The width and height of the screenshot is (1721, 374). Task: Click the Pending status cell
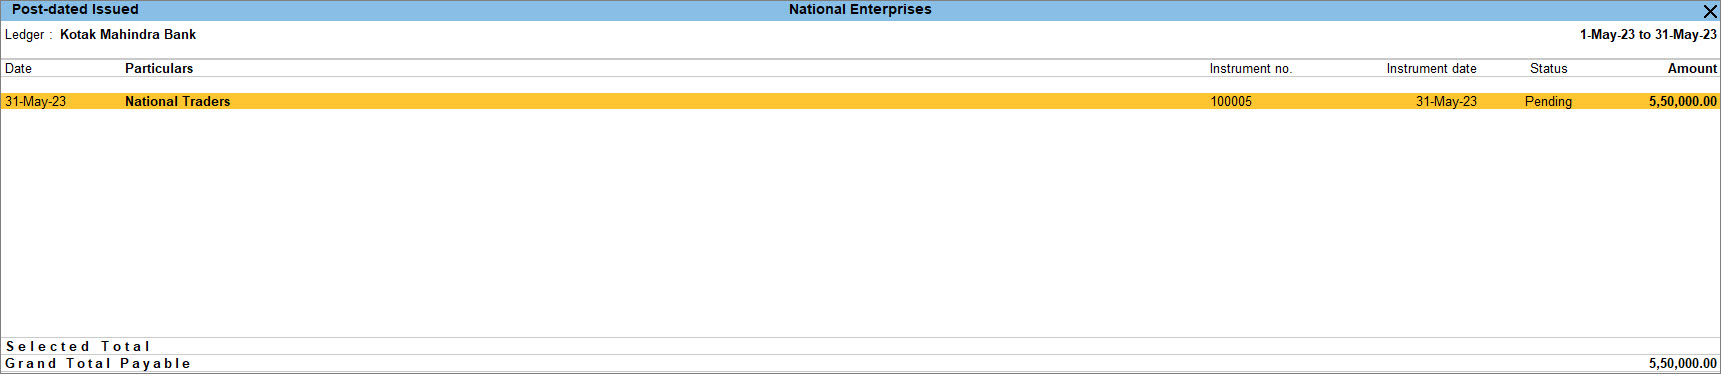(1548, 101)
